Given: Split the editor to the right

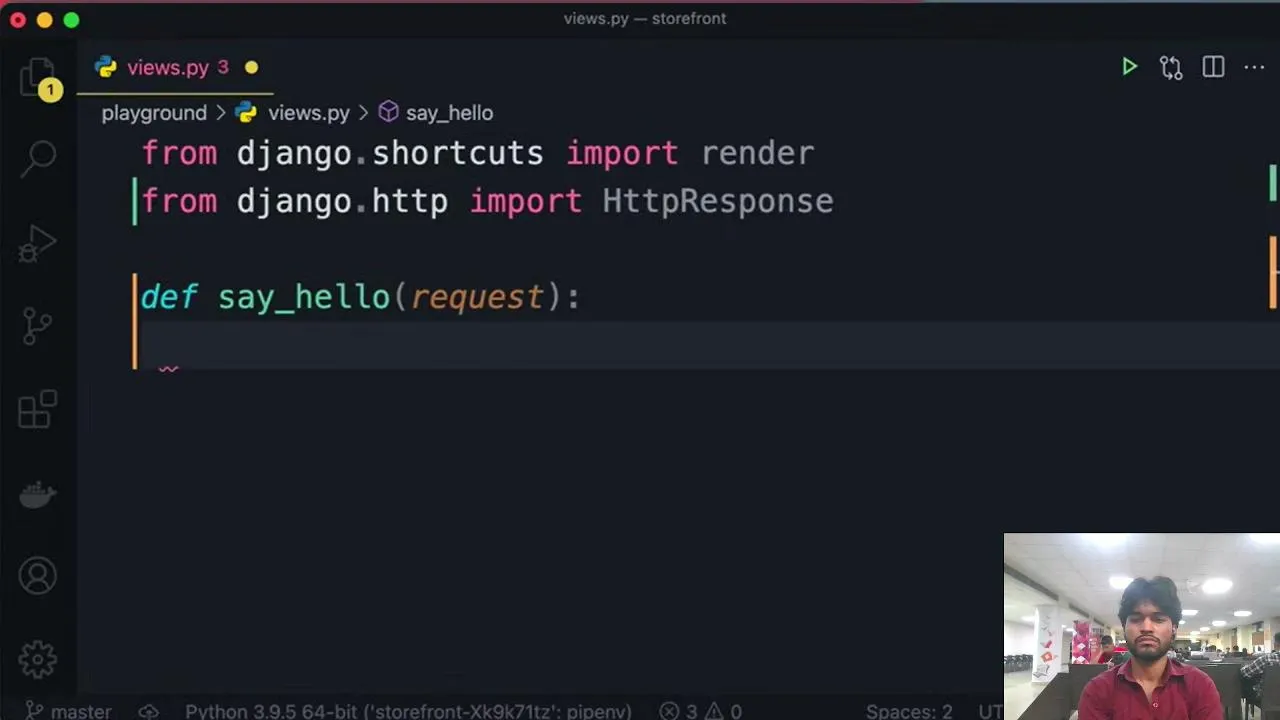Looking at the screenshot, I should pos(1213,67).
